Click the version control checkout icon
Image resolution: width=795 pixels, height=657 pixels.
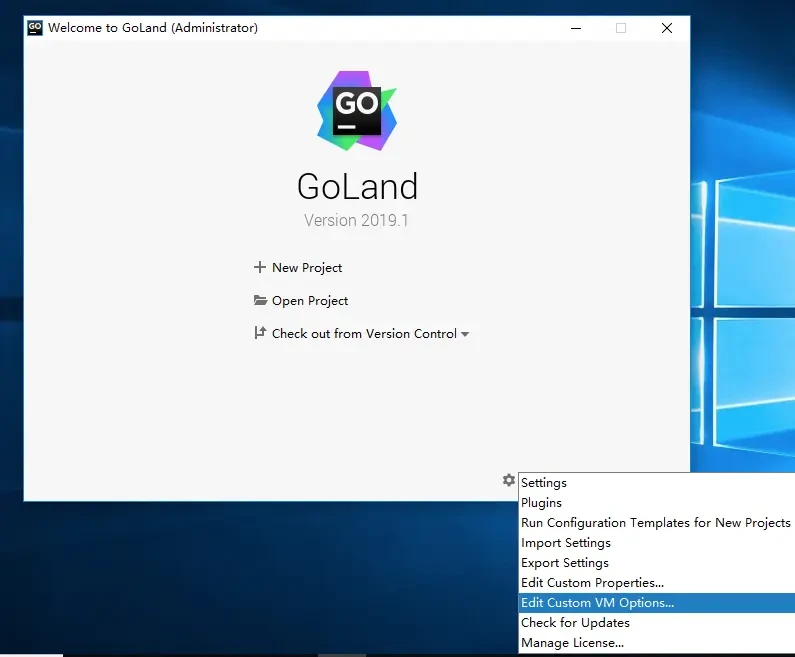click(260, 334)
